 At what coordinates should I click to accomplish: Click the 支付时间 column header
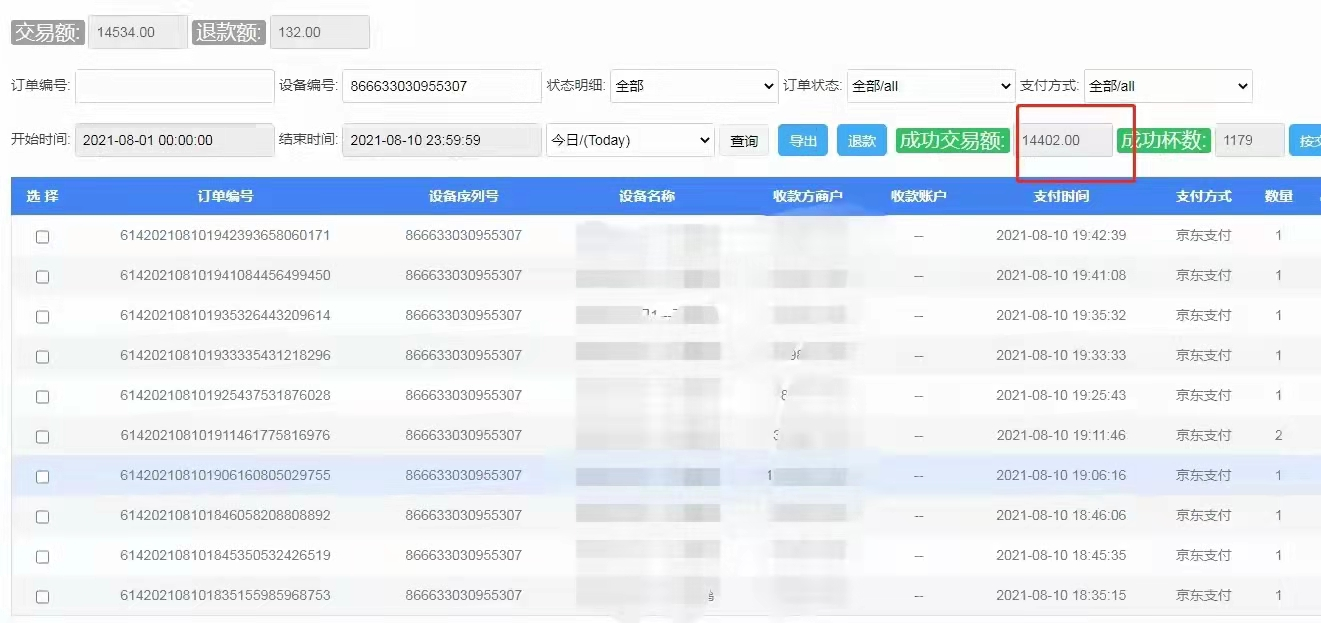tap(1061, 196)
